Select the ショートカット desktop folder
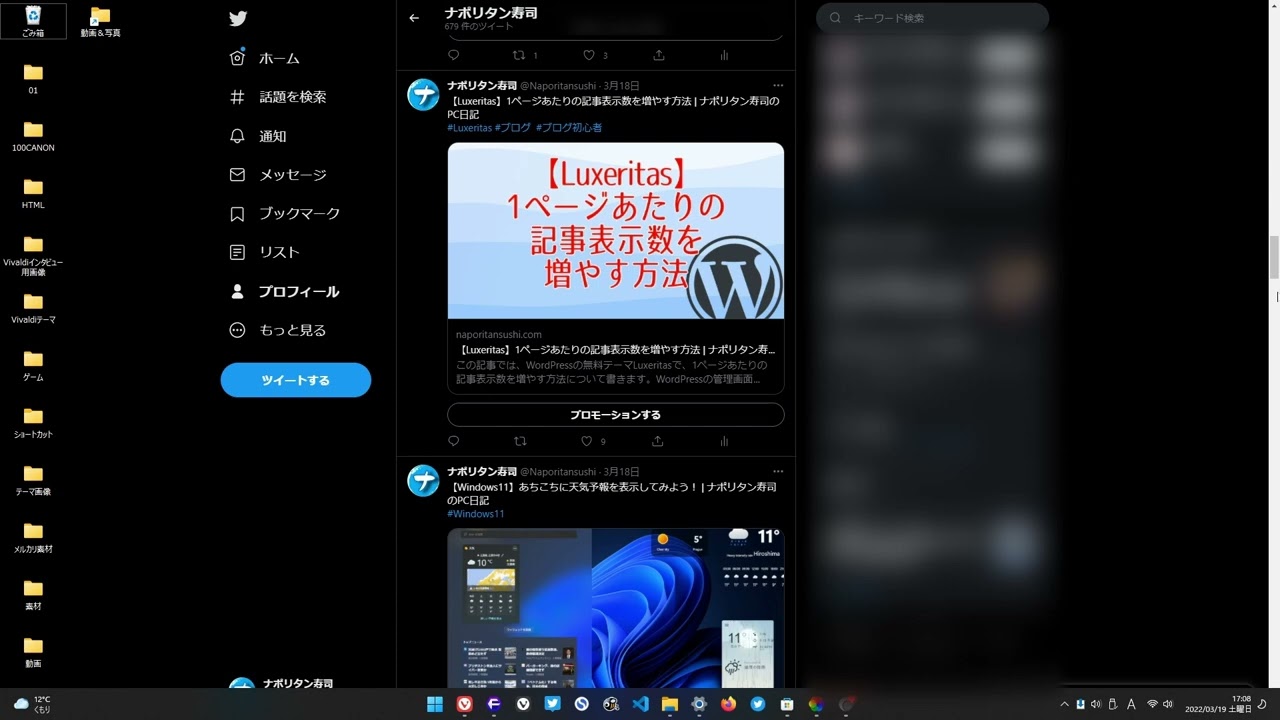This screenshot has height=720, width=1280. [33, 422]
